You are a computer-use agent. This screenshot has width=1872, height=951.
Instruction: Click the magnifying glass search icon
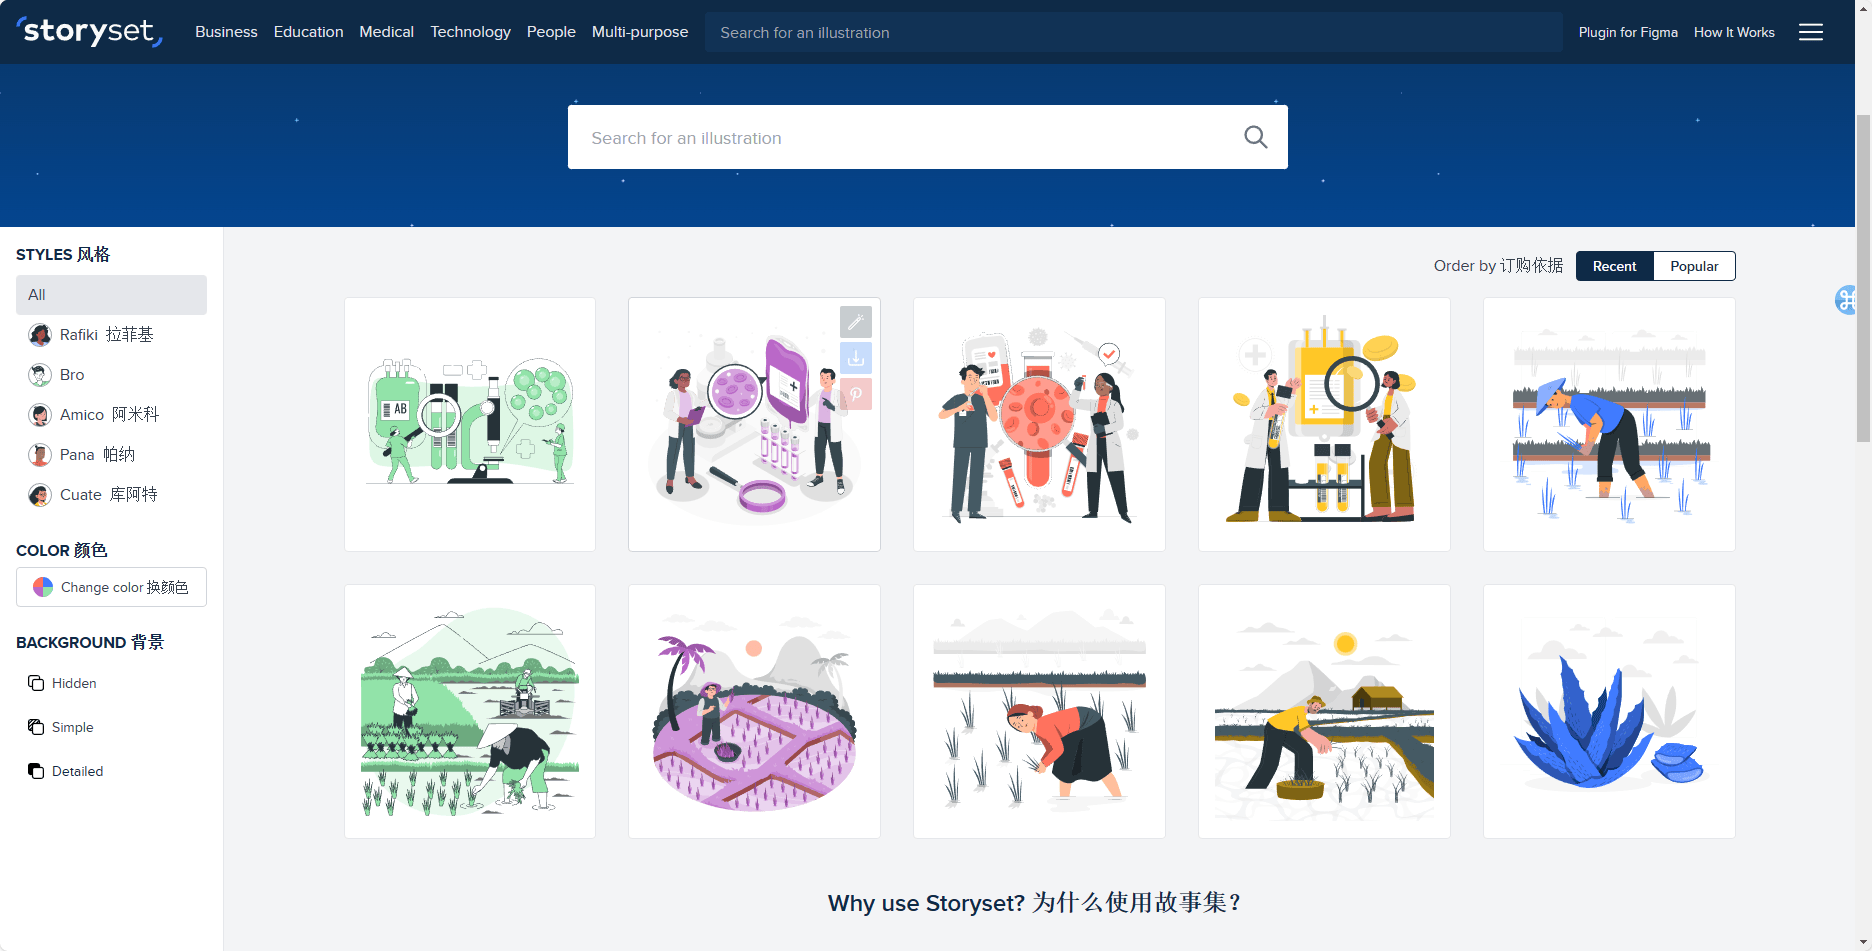click(x=1255, y=137)
